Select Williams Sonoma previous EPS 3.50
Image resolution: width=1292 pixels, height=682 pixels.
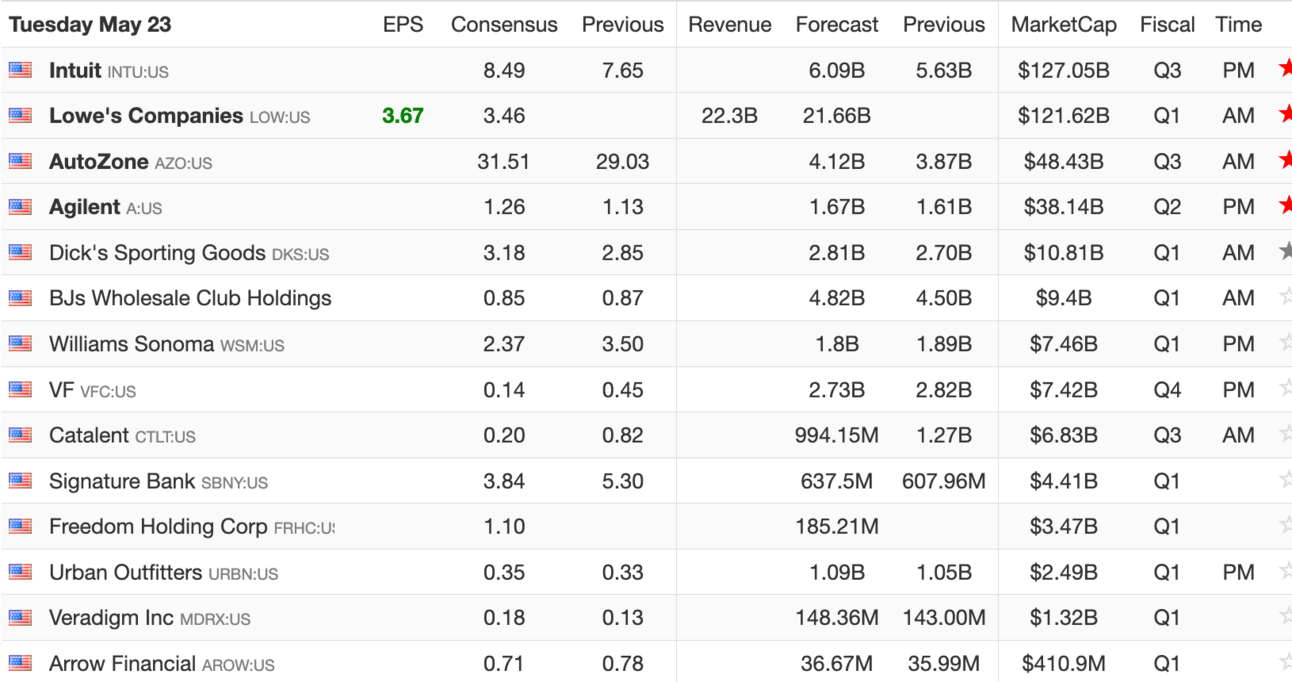click(623, 344)
